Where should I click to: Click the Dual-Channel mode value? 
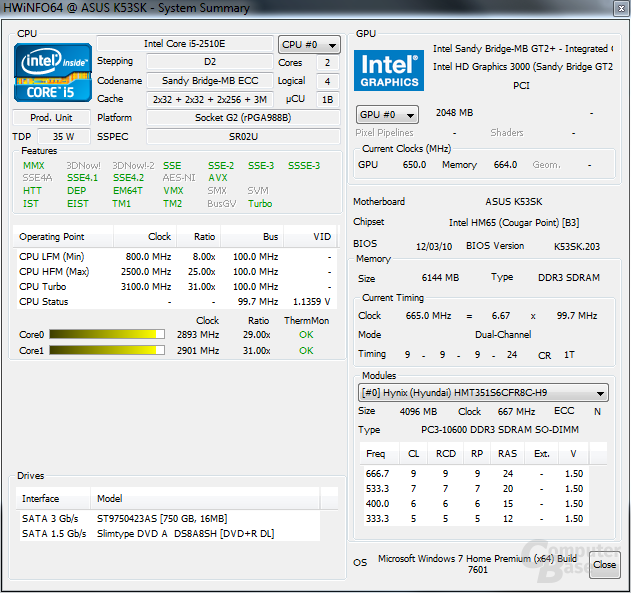pos(503,335)
